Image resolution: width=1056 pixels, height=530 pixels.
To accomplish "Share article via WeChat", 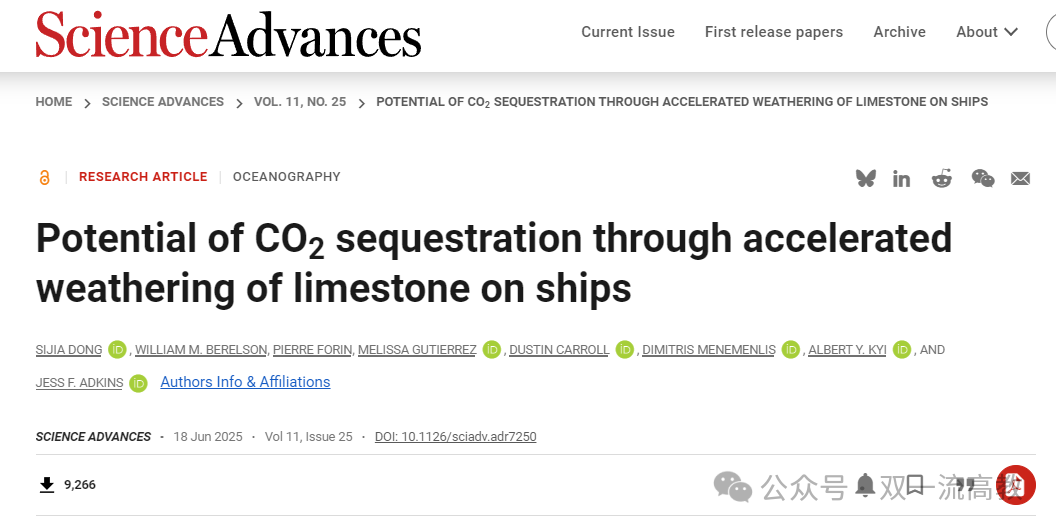I will 983,178.
